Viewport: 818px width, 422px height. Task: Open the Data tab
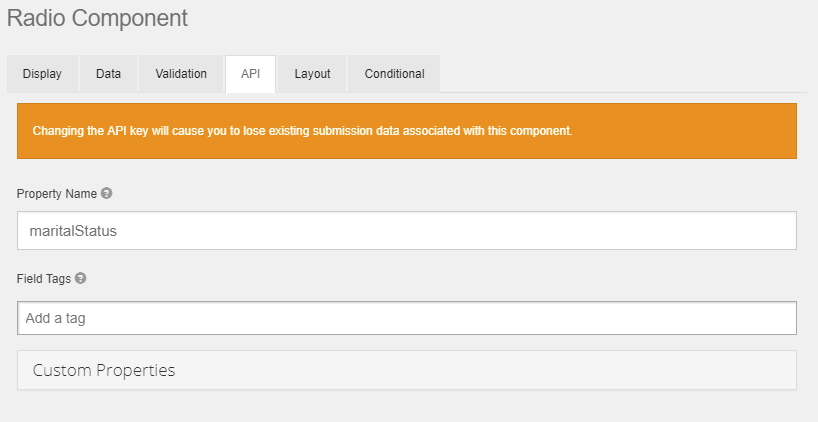109,74
